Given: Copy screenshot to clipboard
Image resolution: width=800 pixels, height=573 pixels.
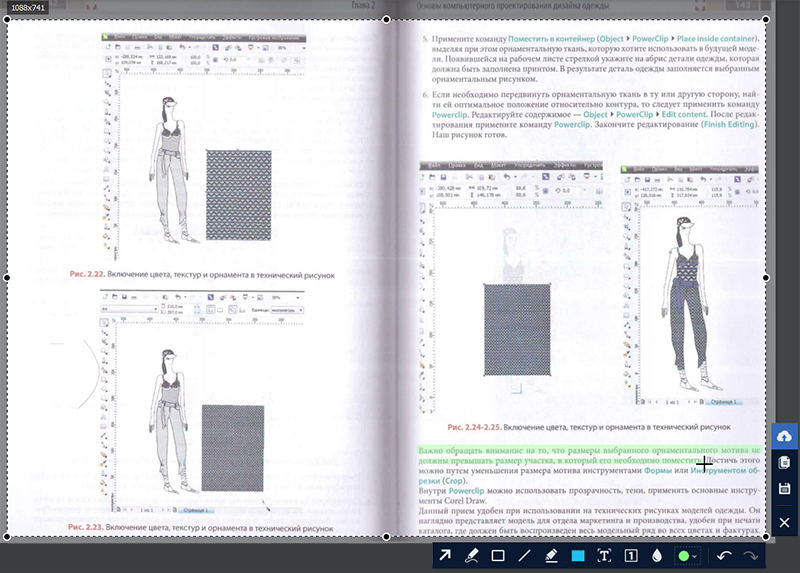Looking at the screenshot, I should click(784, 463).
